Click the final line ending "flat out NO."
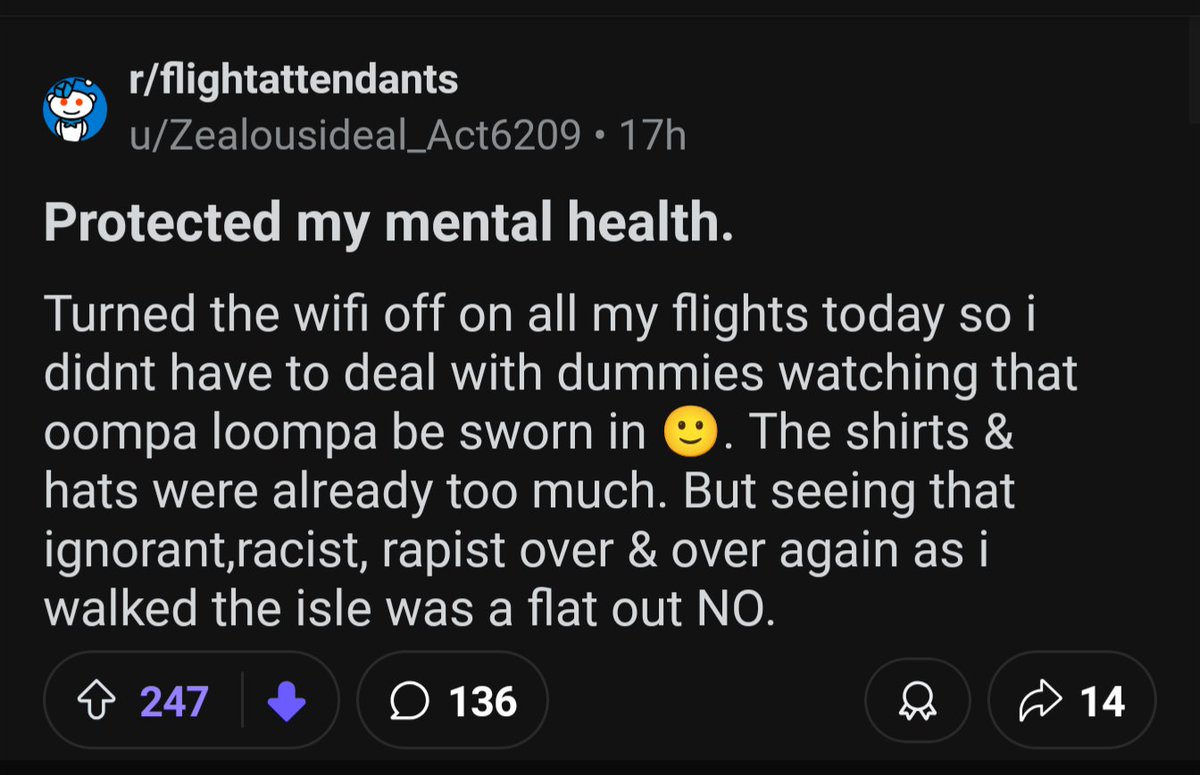This screenshot has height=775, width=1200. pos(410,607)
